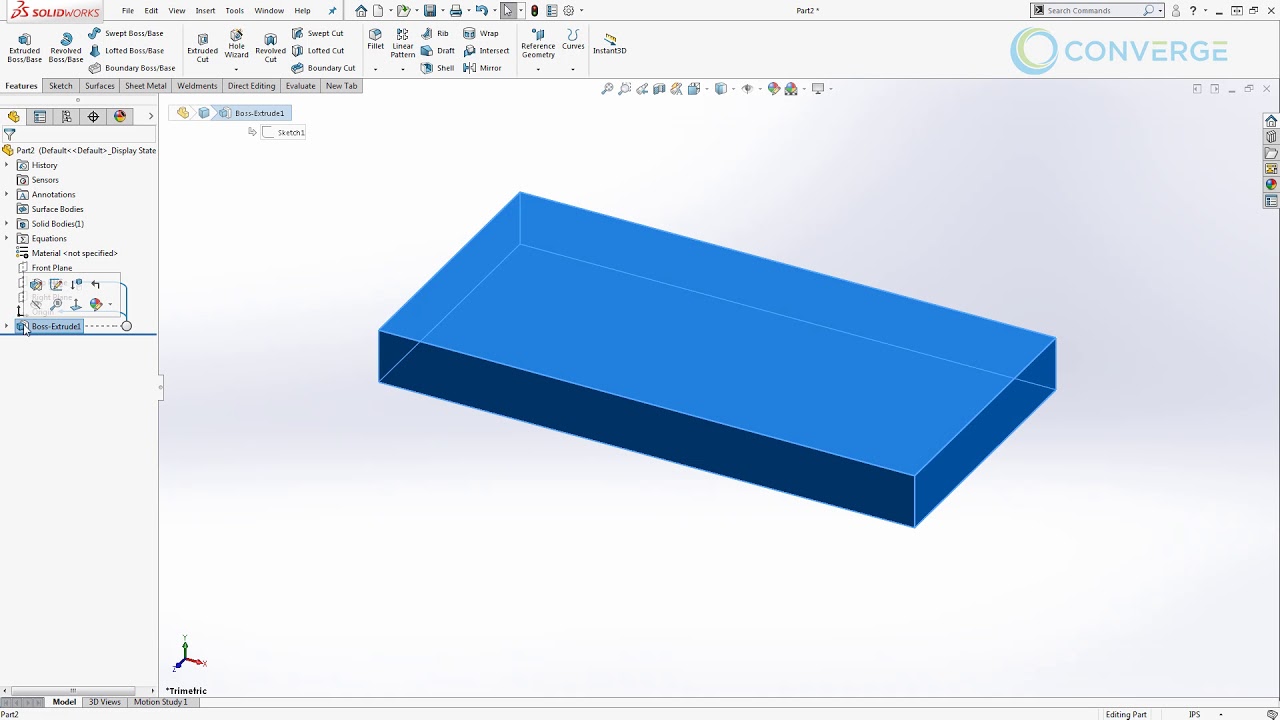Click the Zoom to Fit icon

click(607, 89)
